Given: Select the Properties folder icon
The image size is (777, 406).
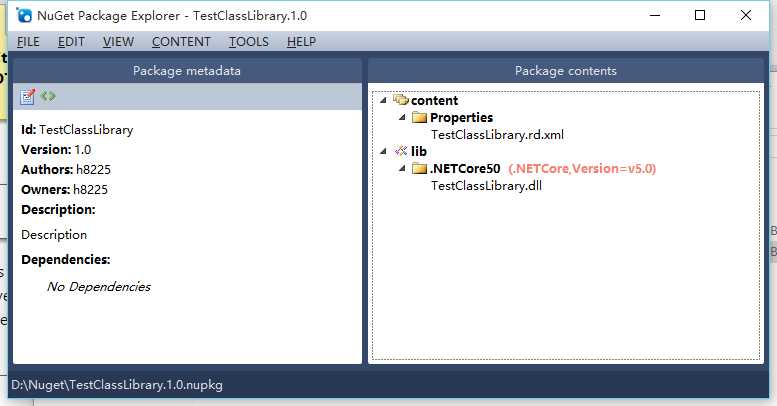Looking at the screenshot, I should pyautogui.click(x=419, y=117).
